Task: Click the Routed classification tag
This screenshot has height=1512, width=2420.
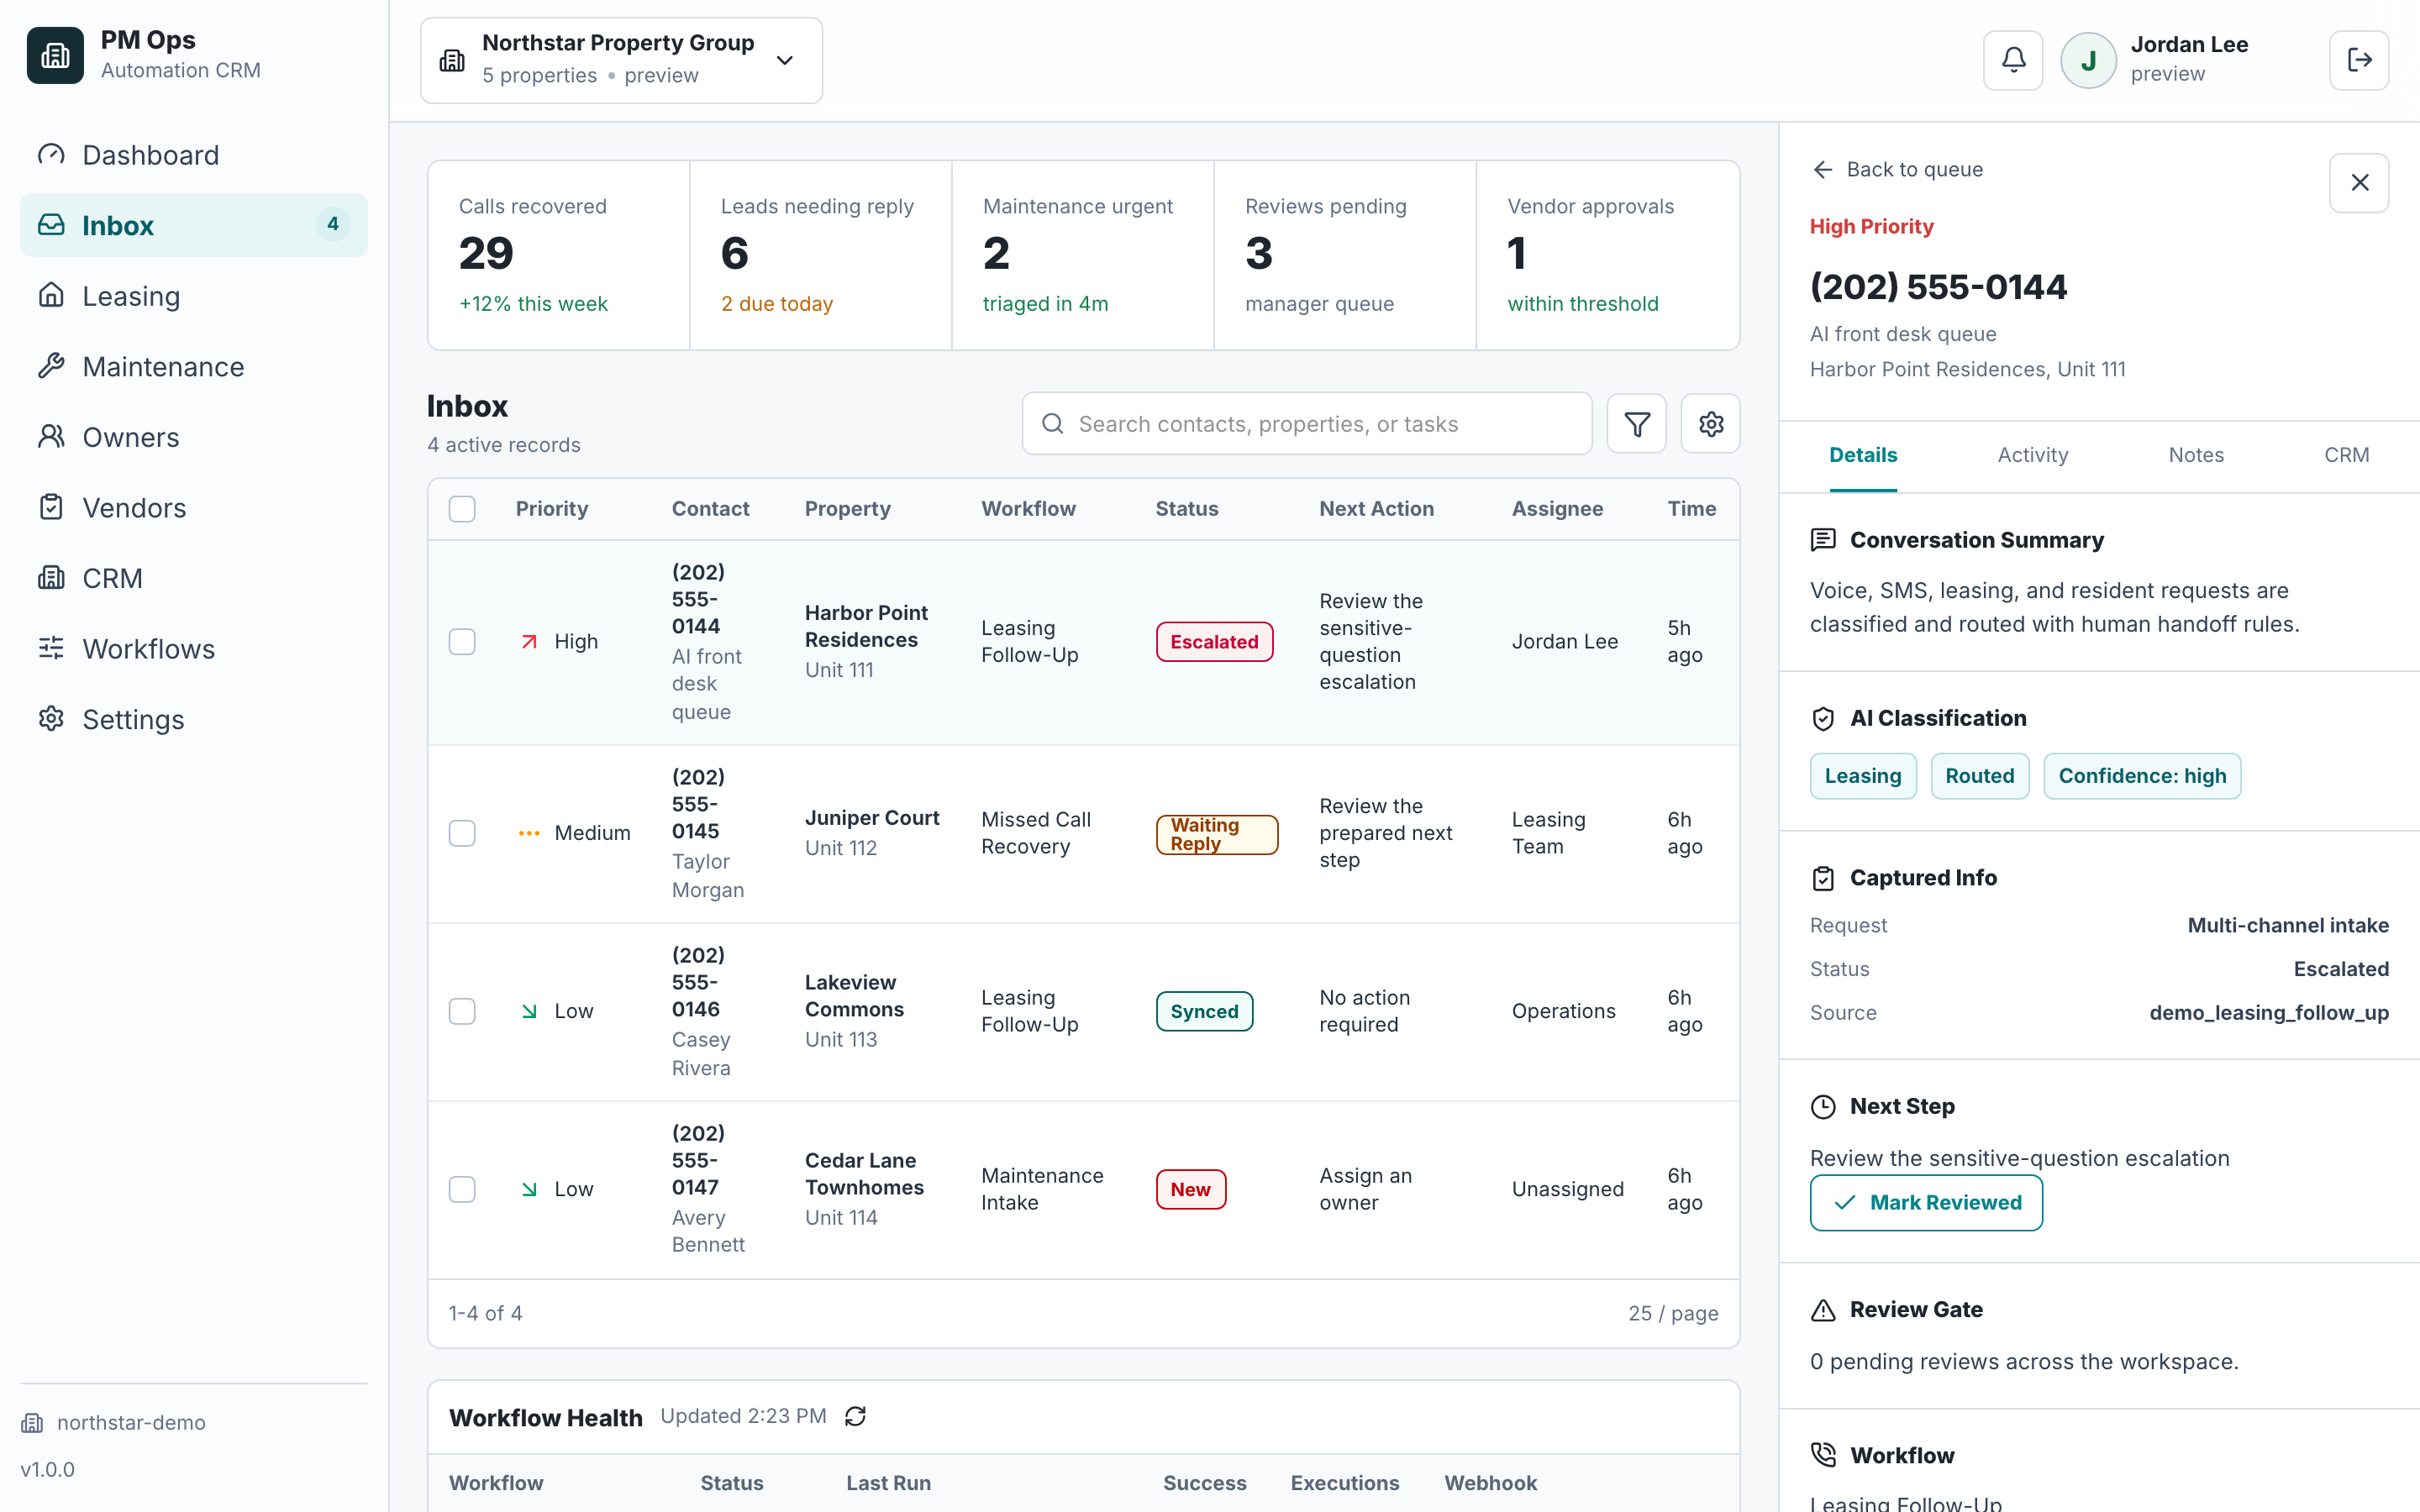Action: click(x=1979, y=776)
